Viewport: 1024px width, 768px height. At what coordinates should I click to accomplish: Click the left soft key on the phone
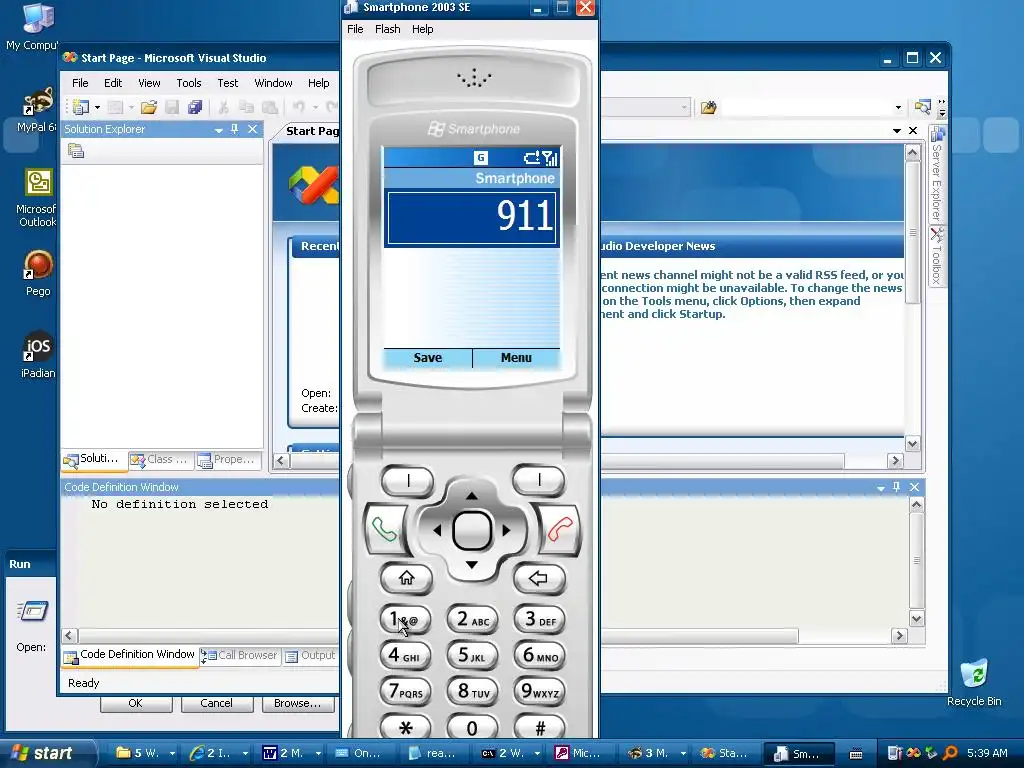(x=407, y=481)
